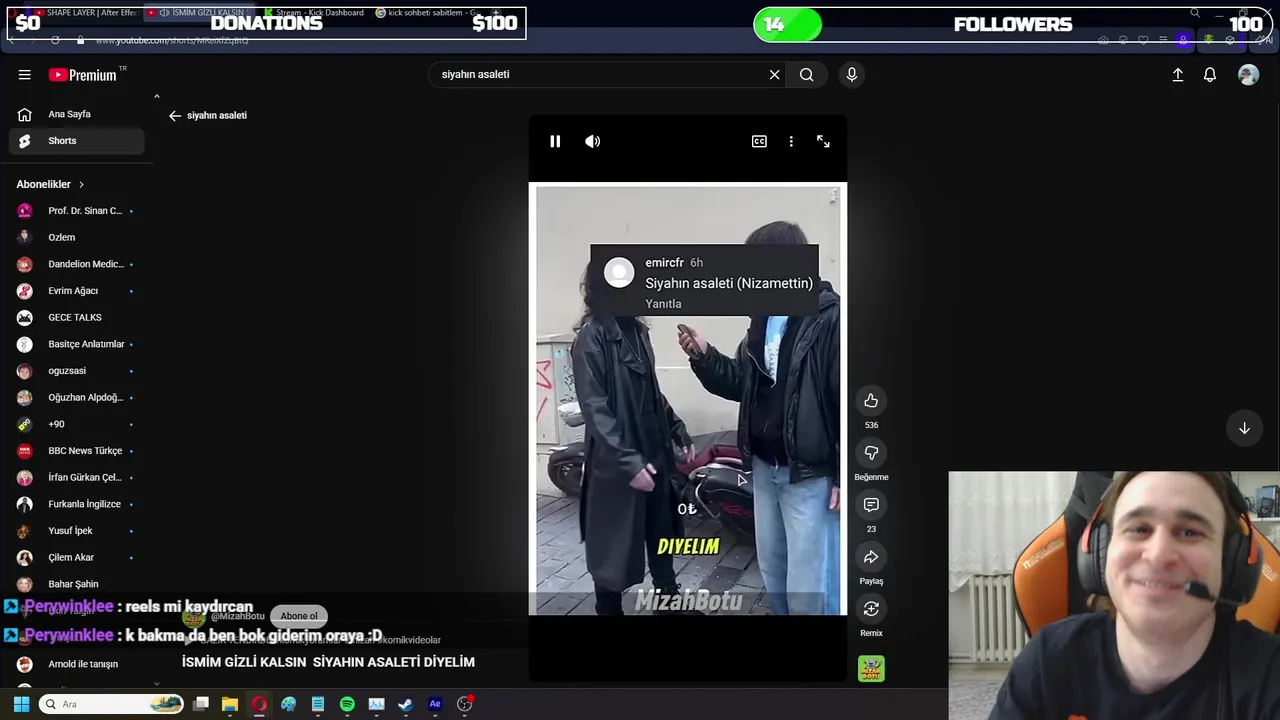Expand the Abonelikler section chevron
The image size is (1280, 720).
tap(81, 185)
